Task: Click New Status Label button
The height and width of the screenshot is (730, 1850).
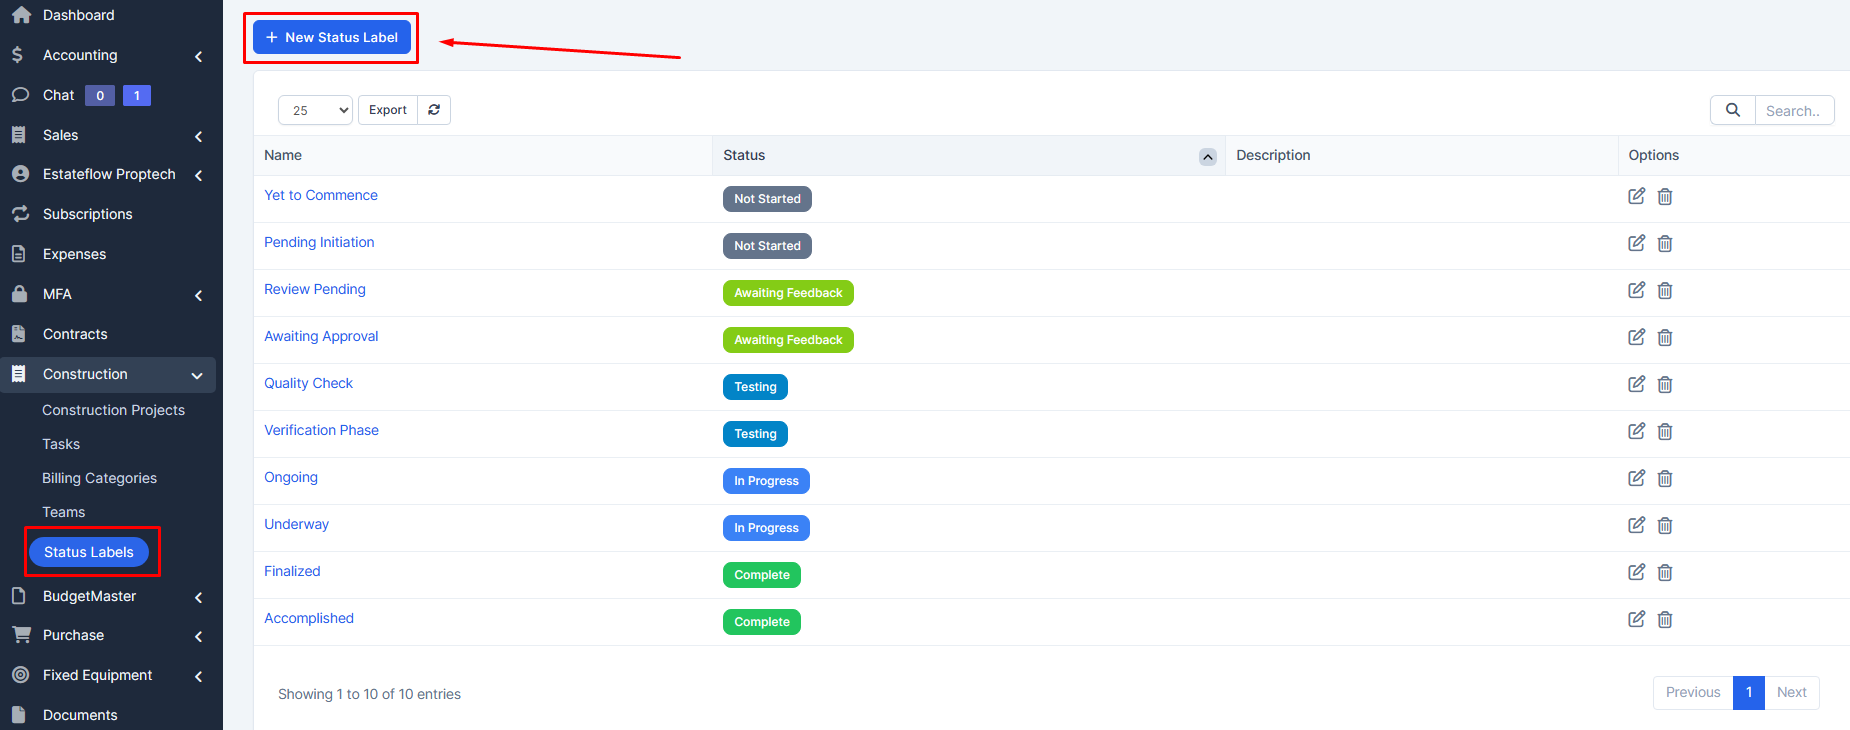Action: click(x=332, y=37)
